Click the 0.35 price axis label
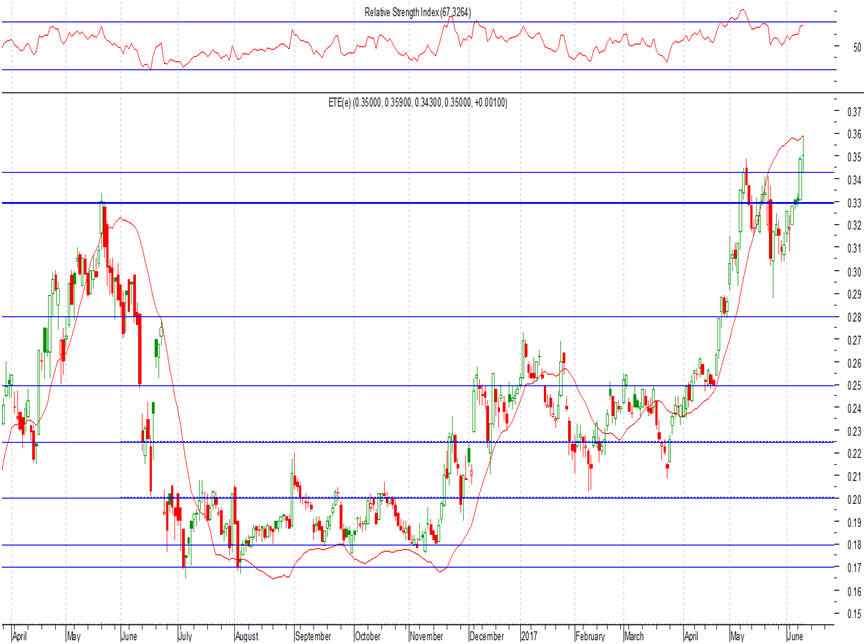Screen dimensions: 866x644 click(x=854, y=157)
